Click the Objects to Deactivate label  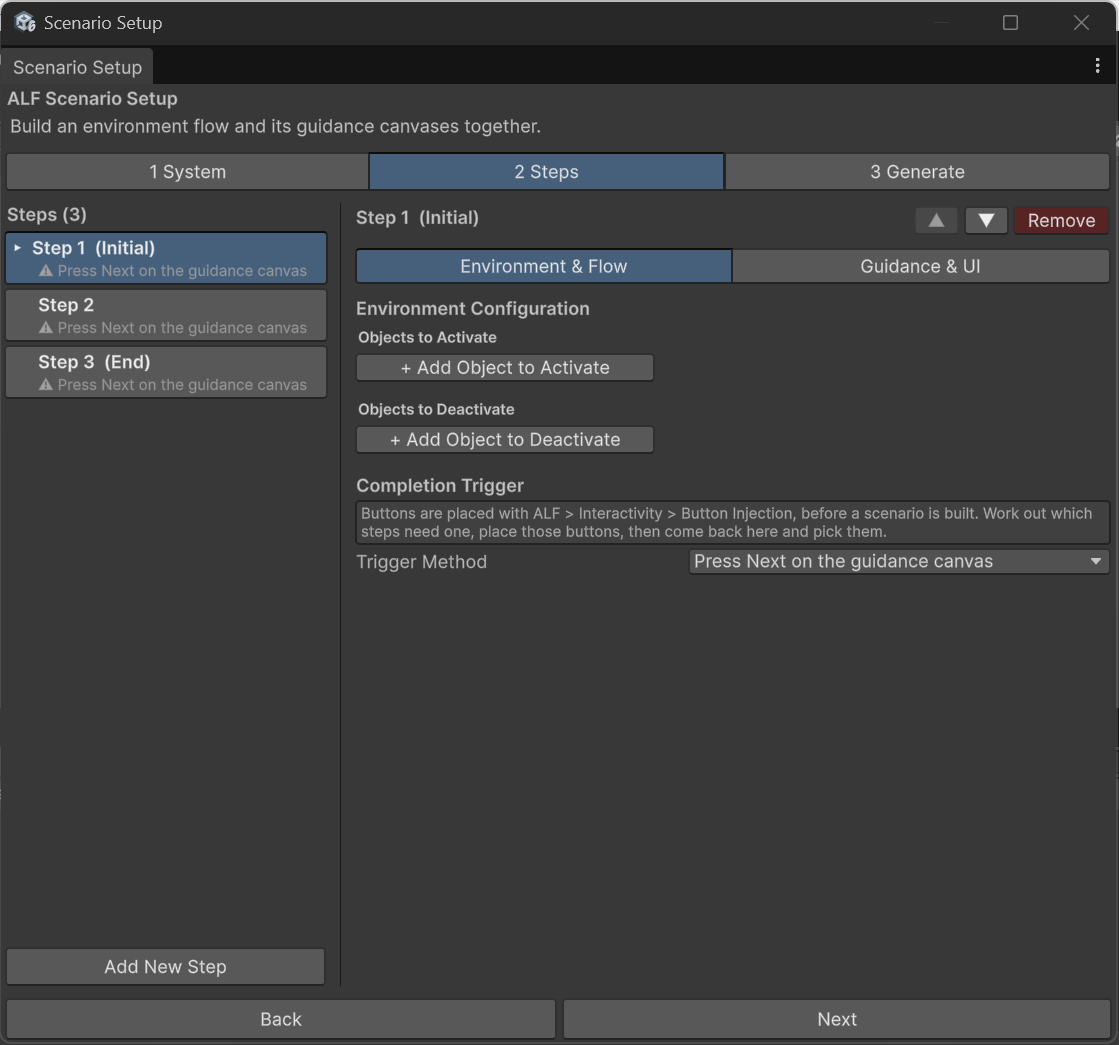(x=436, y=409)
